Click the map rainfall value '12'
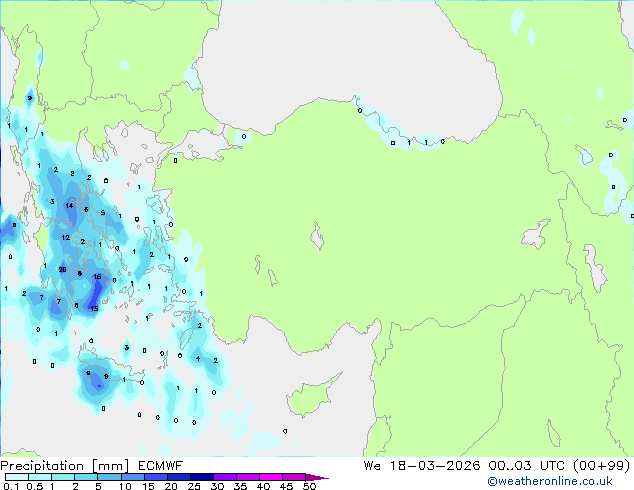634x490 pixels. coord(66,237)
